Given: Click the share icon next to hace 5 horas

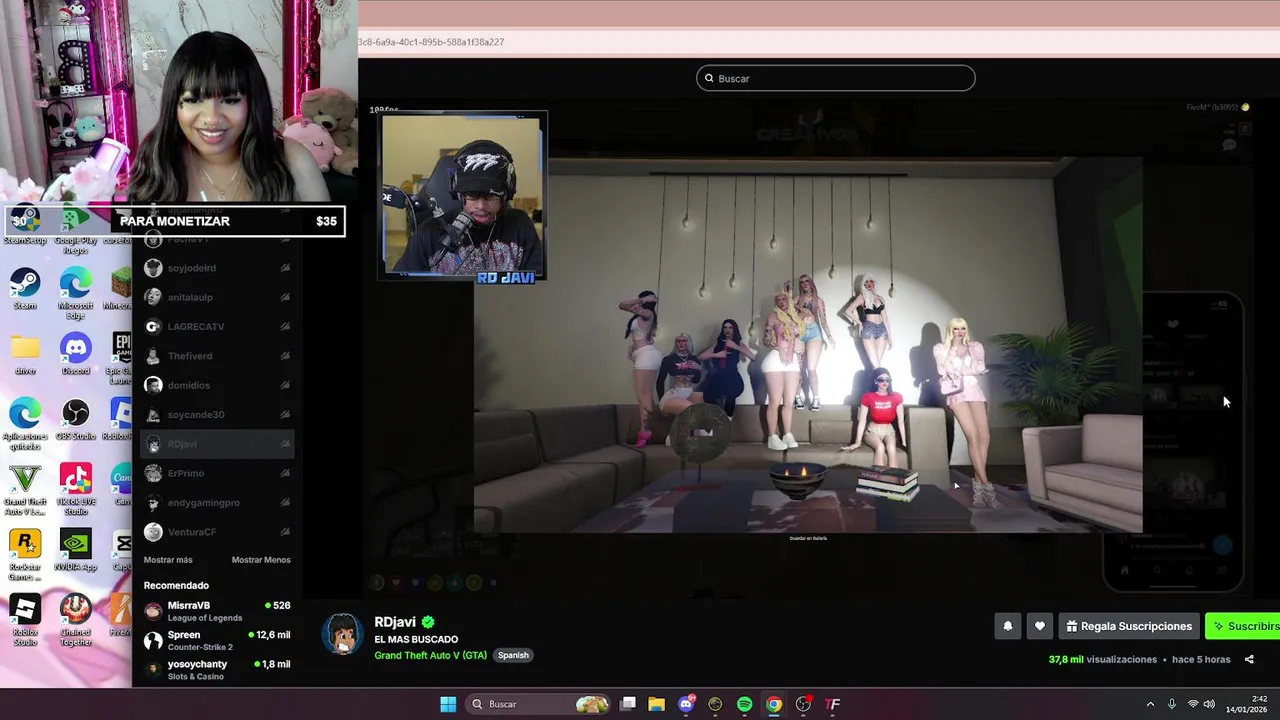Looking at the screenshot, I should (1249, 659).
